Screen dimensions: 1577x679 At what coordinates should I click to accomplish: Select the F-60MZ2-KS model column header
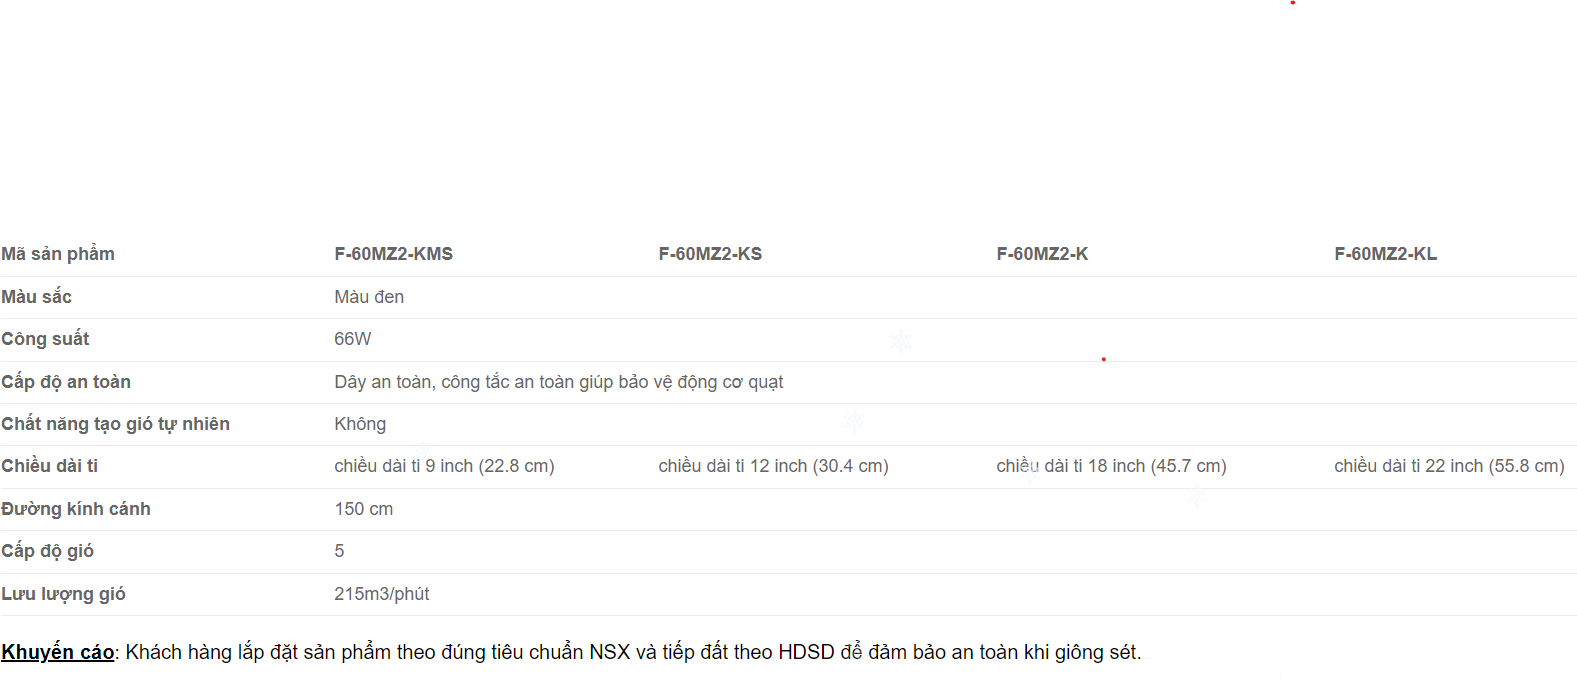click(x=709, y=254)
